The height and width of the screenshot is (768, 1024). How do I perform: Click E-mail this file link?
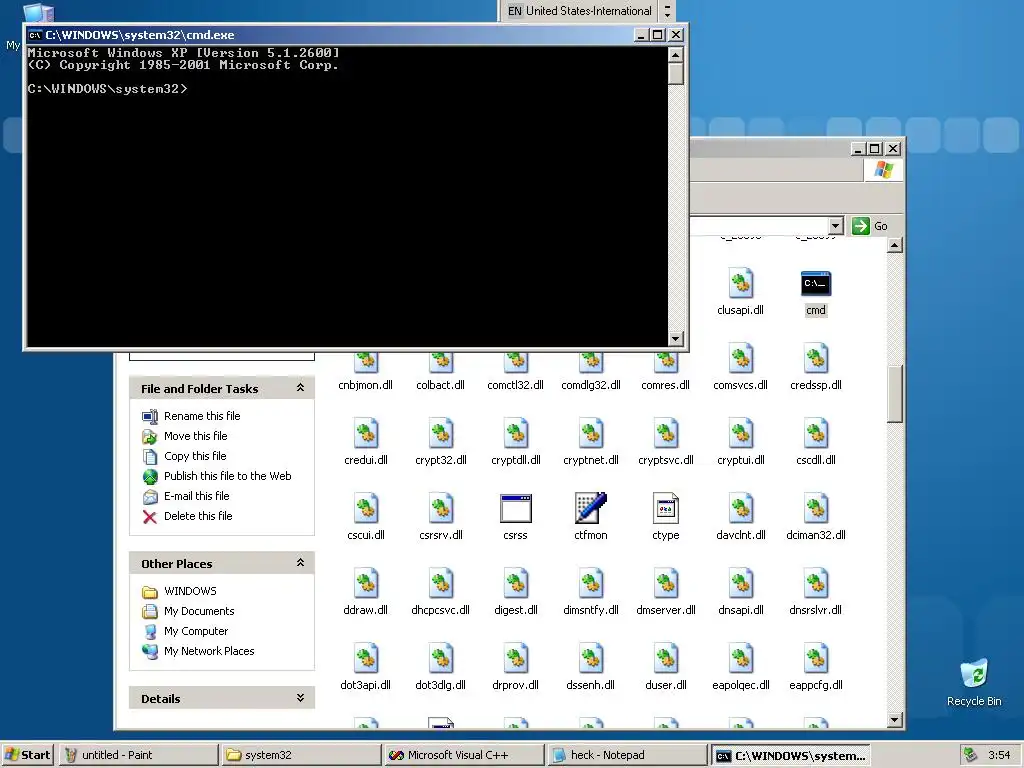[x=197, y=496]
